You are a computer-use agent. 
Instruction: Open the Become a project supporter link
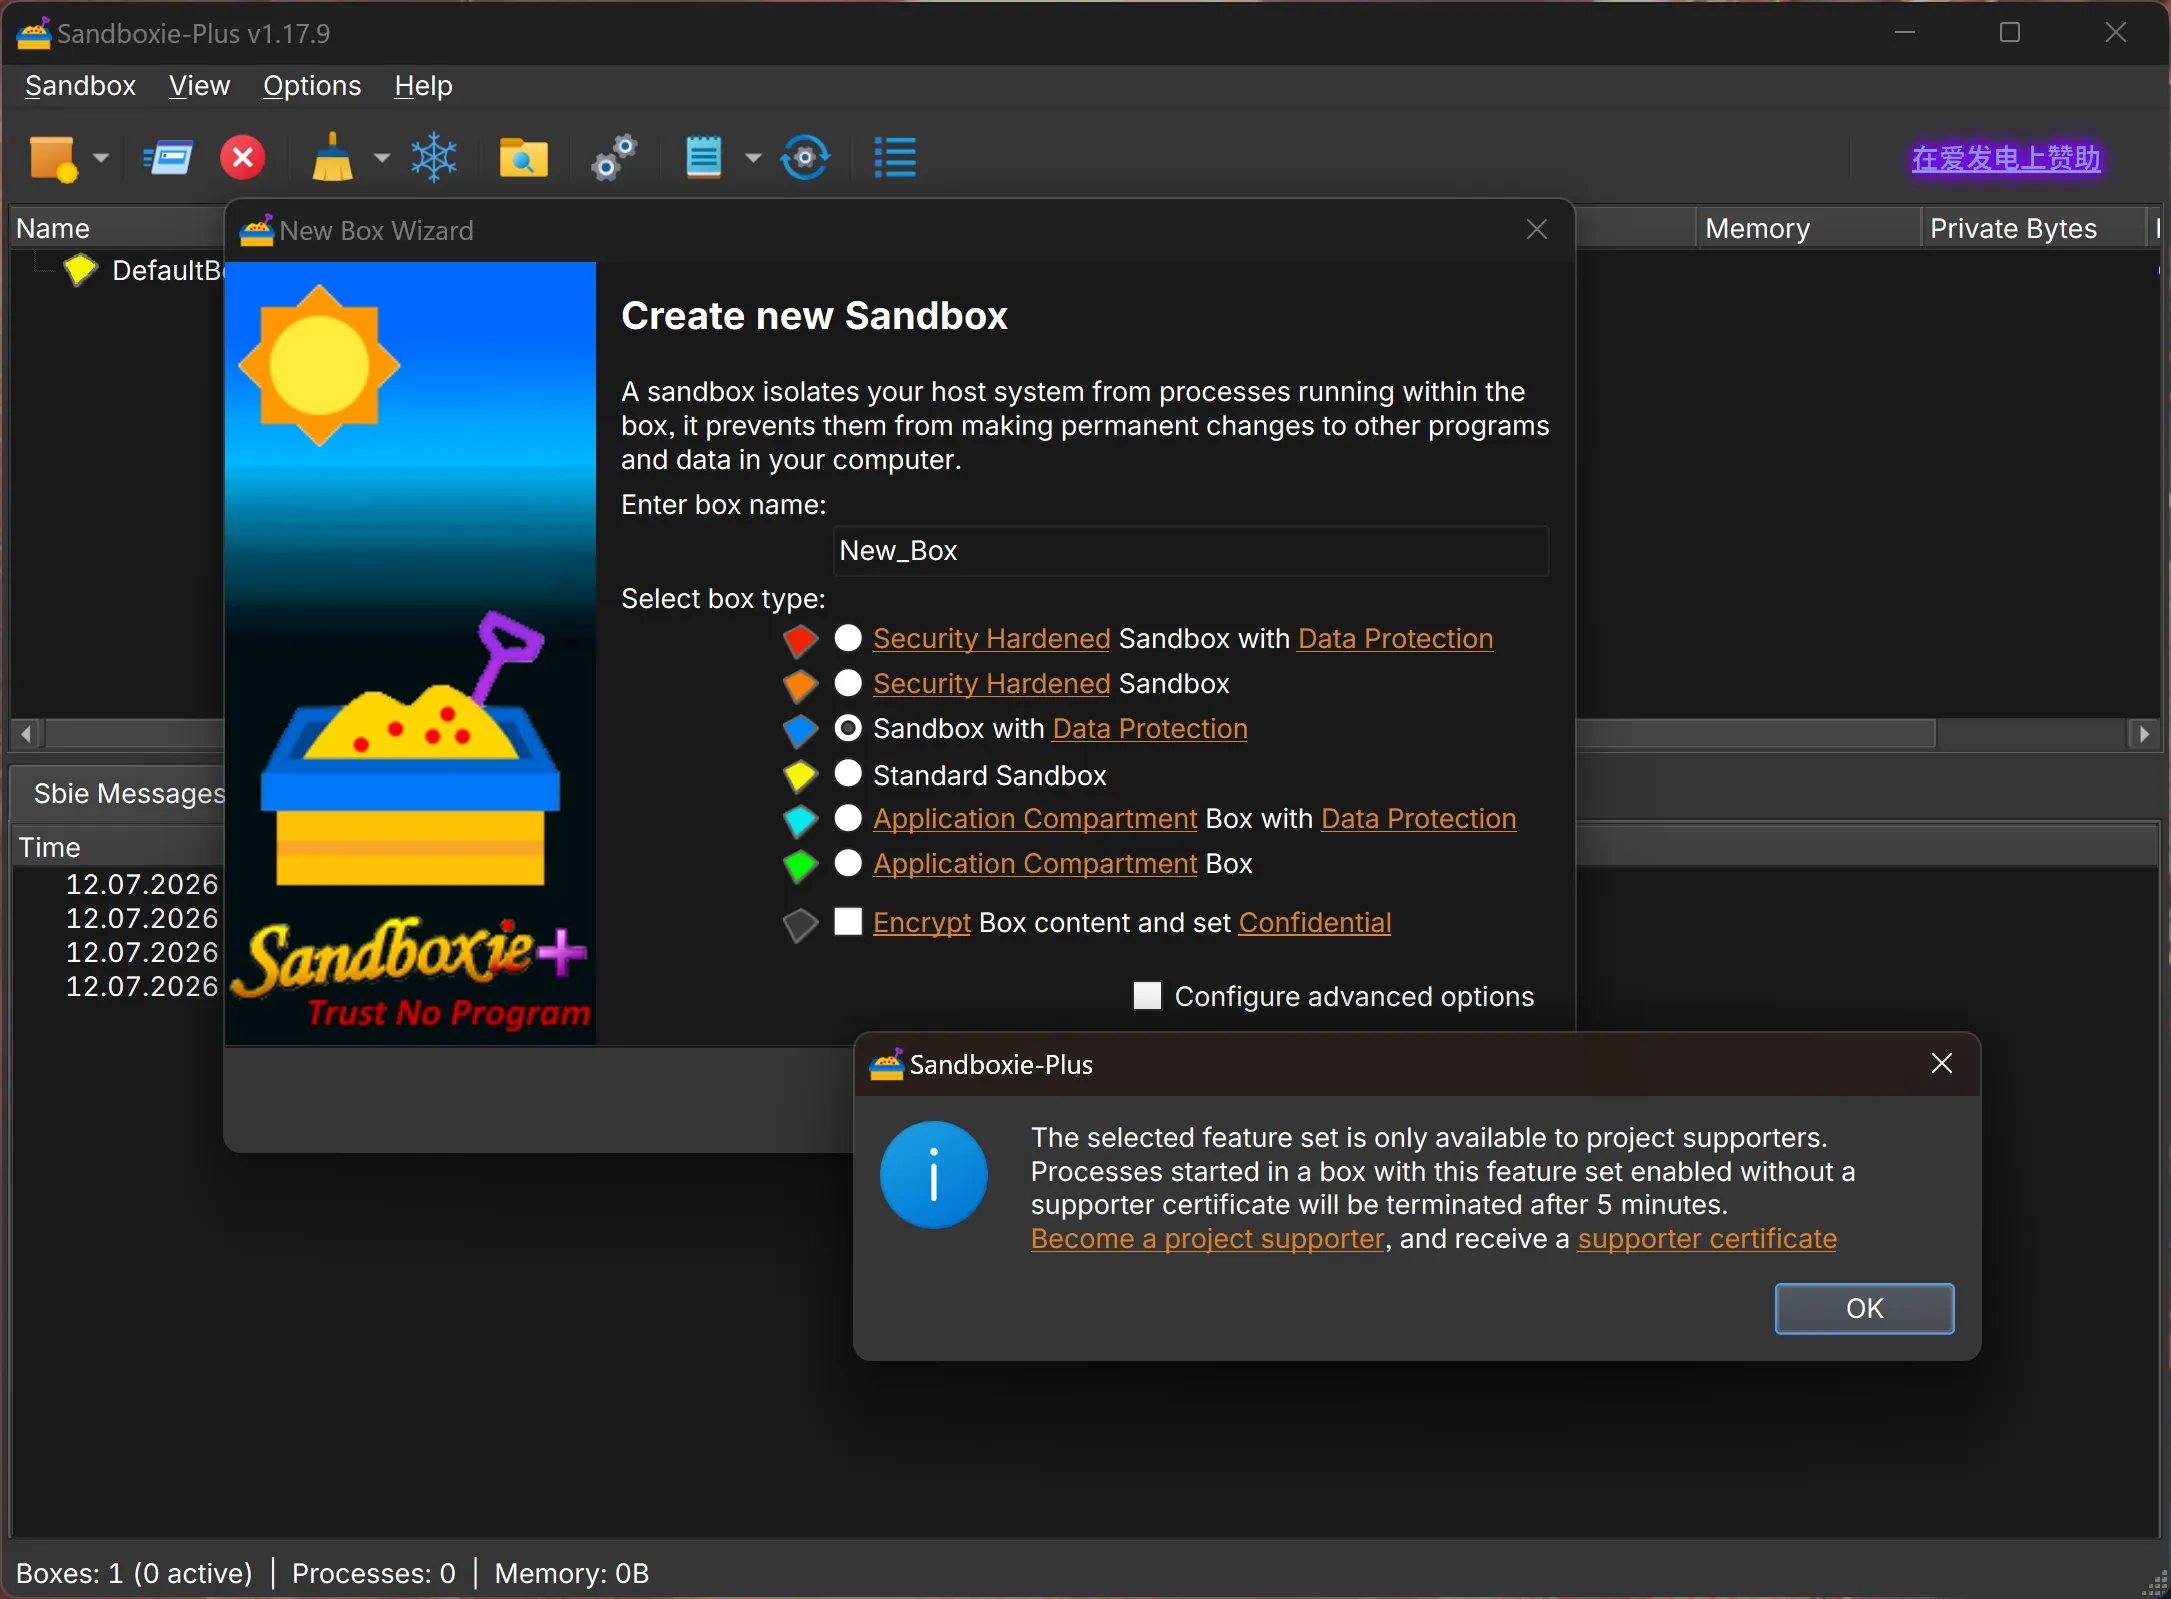[1207, 1238]
